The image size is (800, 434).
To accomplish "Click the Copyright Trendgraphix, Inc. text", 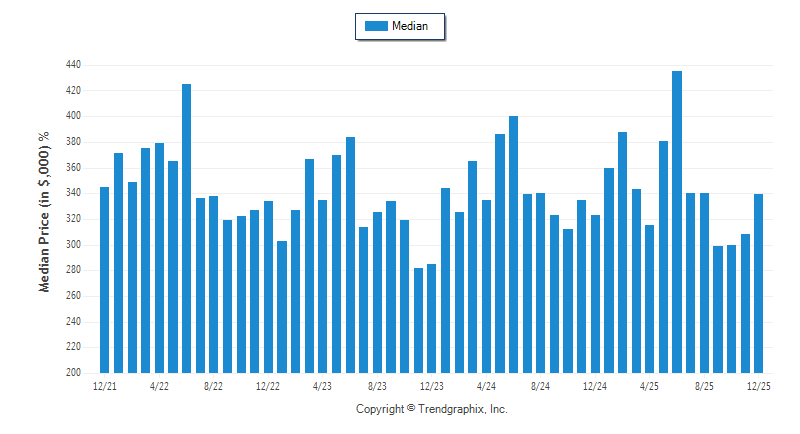I will click(432, 409).
